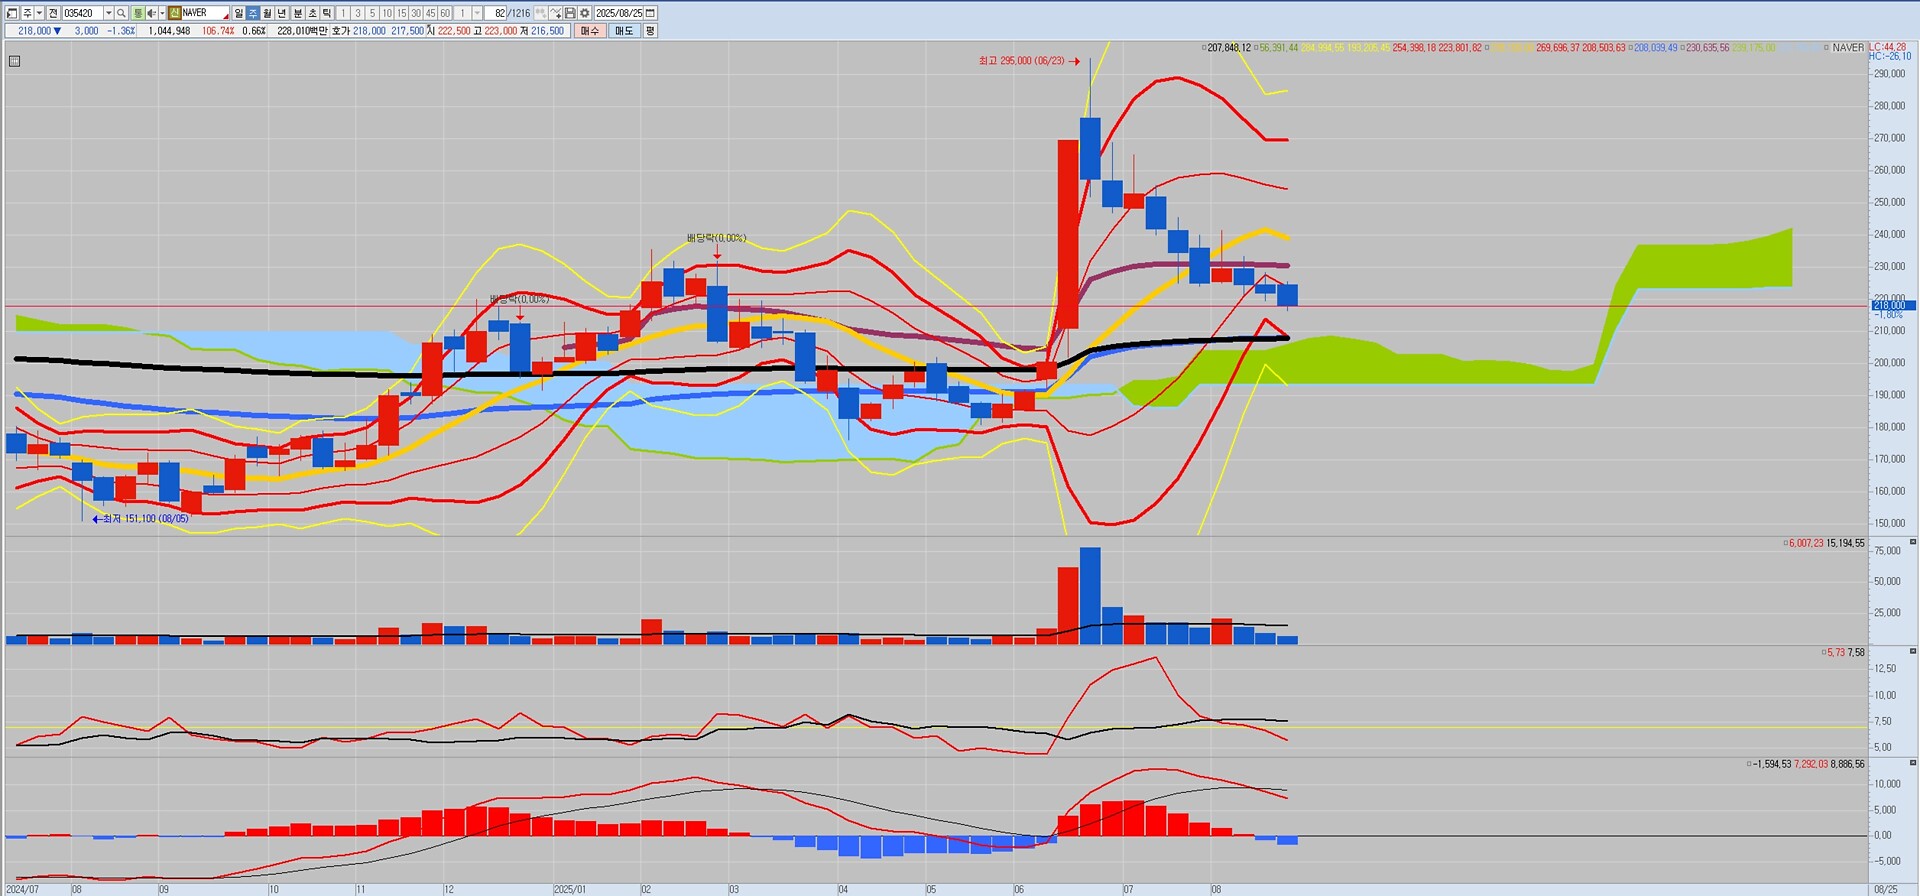Viewport: 1920px width, 896px height.
Task: Open the calendar date picker icon
Action: 651,13
